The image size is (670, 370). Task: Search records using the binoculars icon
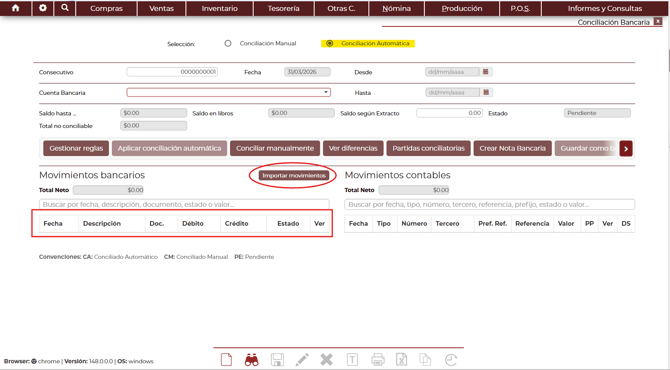(252, 360)
